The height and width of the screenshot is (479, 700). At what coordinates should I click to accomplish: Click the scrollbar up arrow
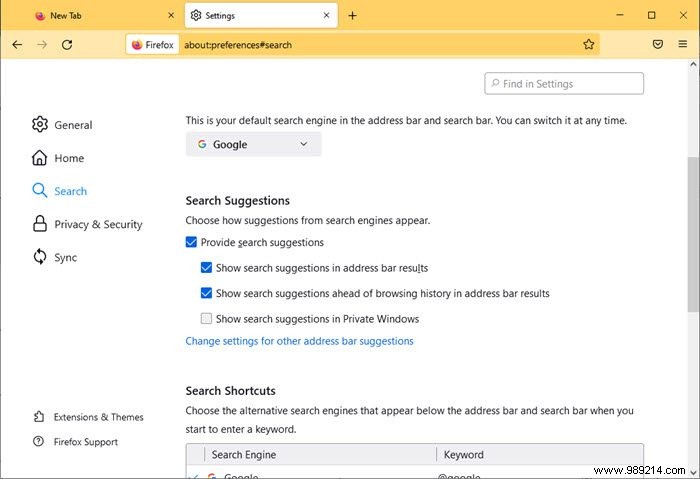click(693, 64)
